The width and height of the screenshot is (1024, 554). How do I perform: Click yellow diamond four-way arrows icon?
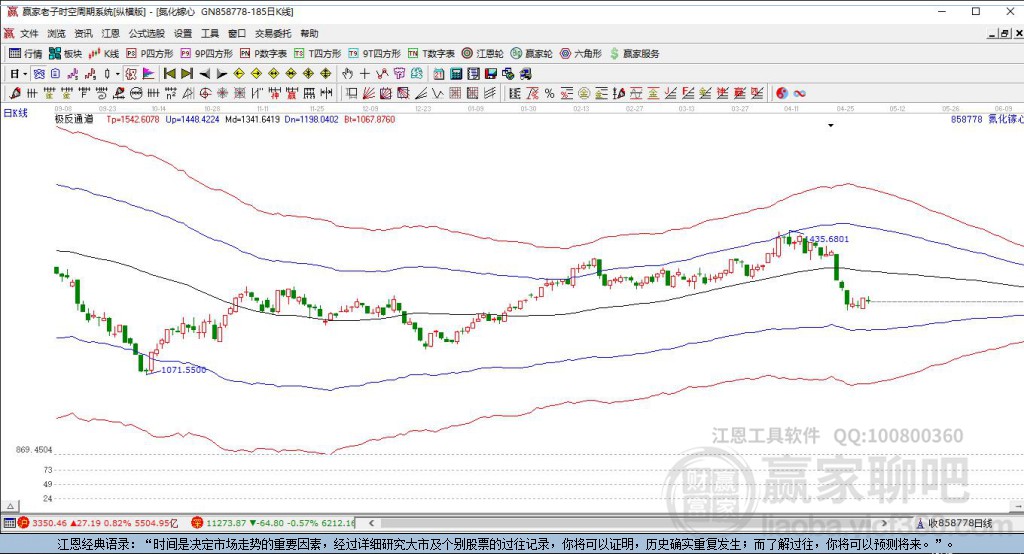325,74
